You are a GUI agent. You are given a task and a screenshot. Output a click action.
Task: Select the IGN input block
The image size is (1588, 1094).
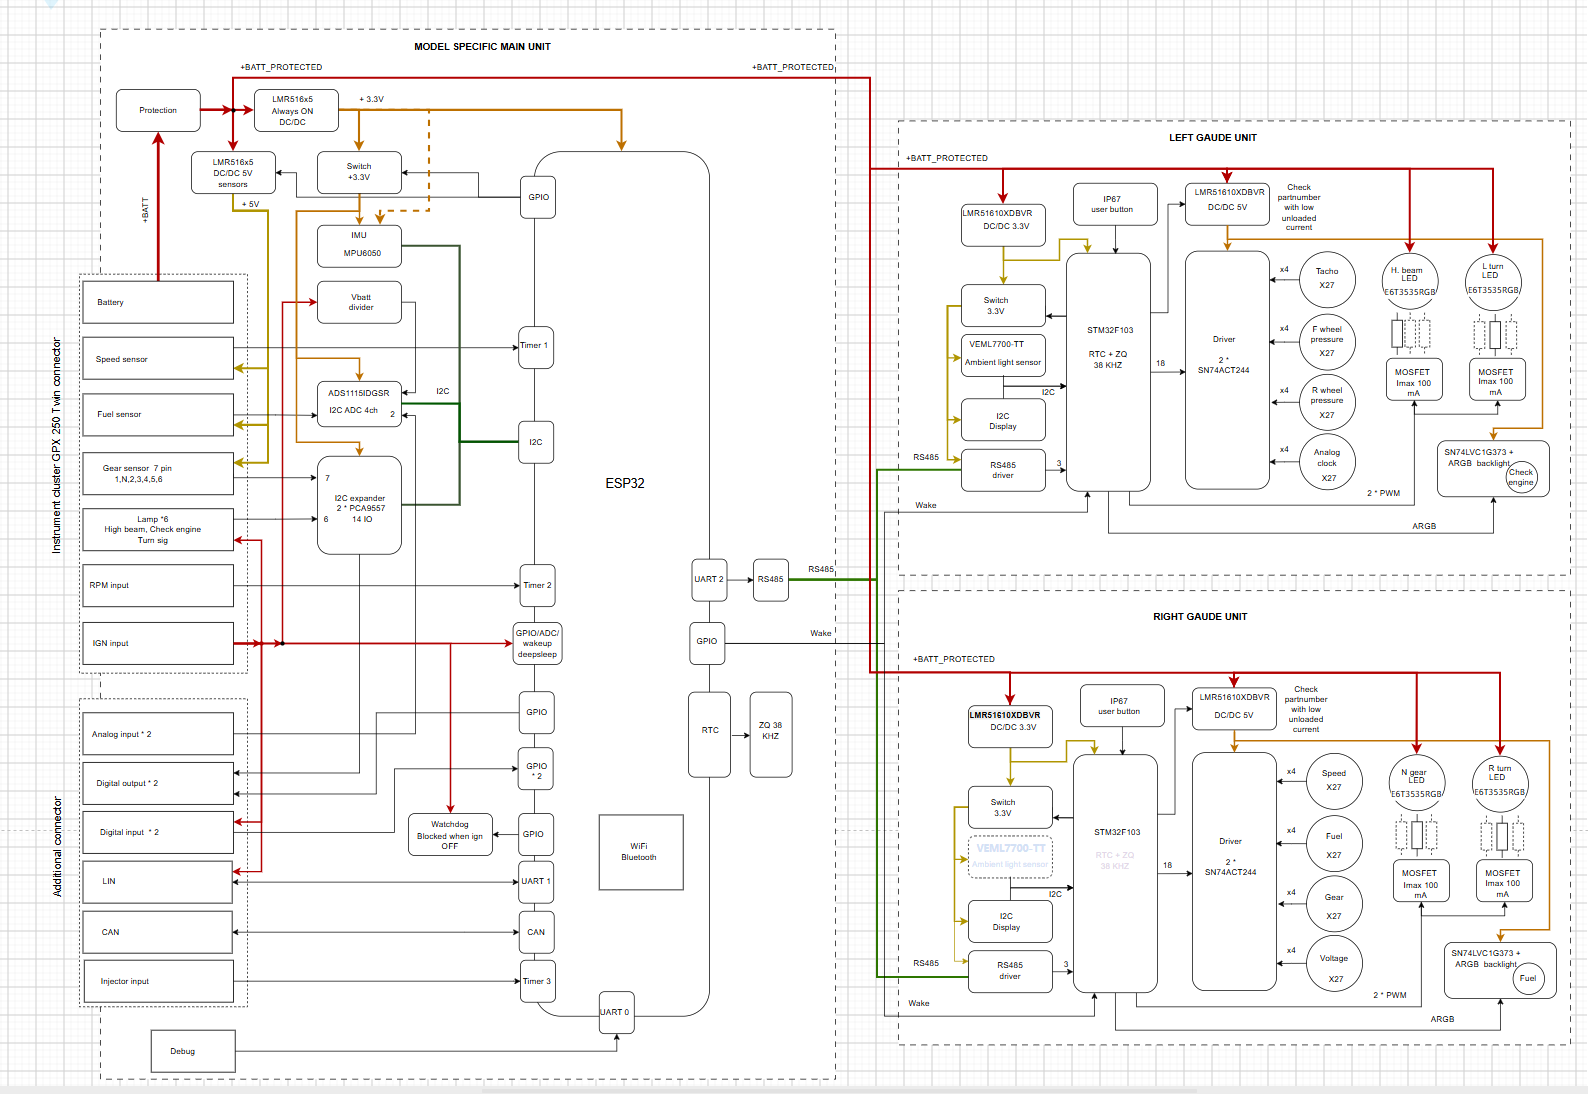coord(158,643)
